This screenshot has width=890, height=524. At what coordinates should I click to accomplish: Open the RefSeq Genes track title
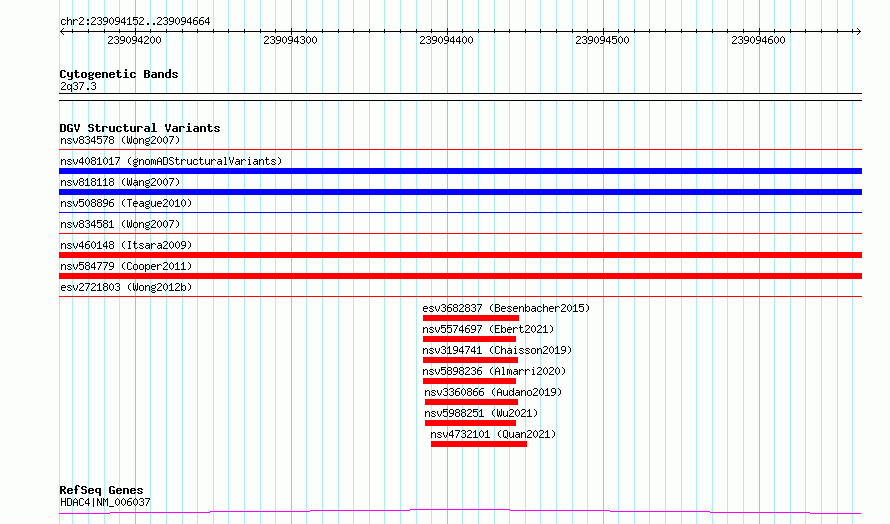point(101,490)
